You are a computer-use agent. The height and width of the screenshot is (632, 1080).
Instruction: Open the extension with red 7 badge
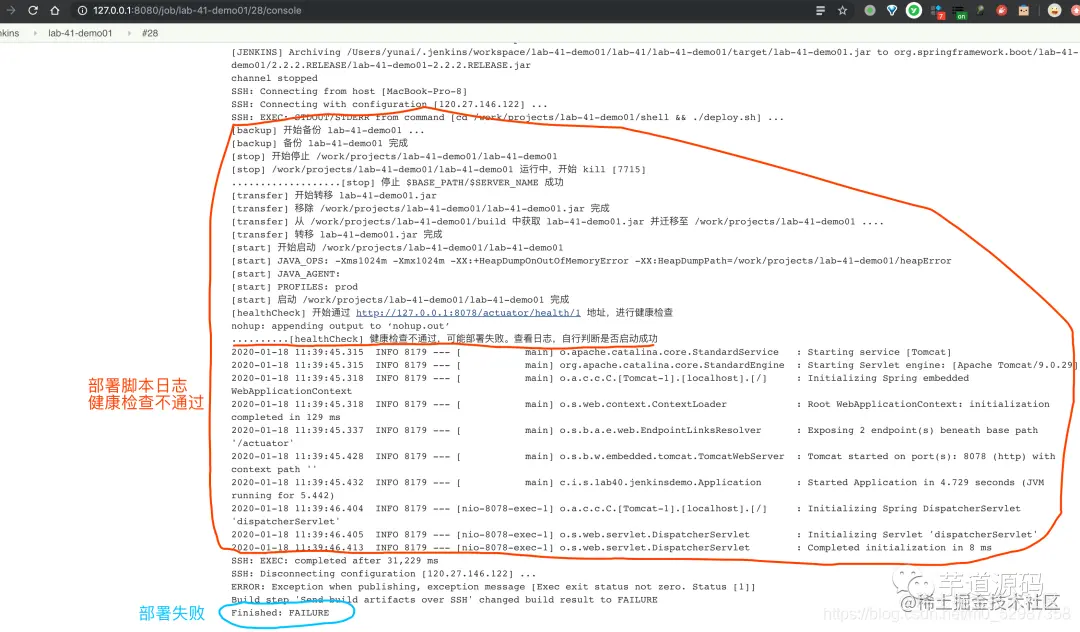(937, 11)
